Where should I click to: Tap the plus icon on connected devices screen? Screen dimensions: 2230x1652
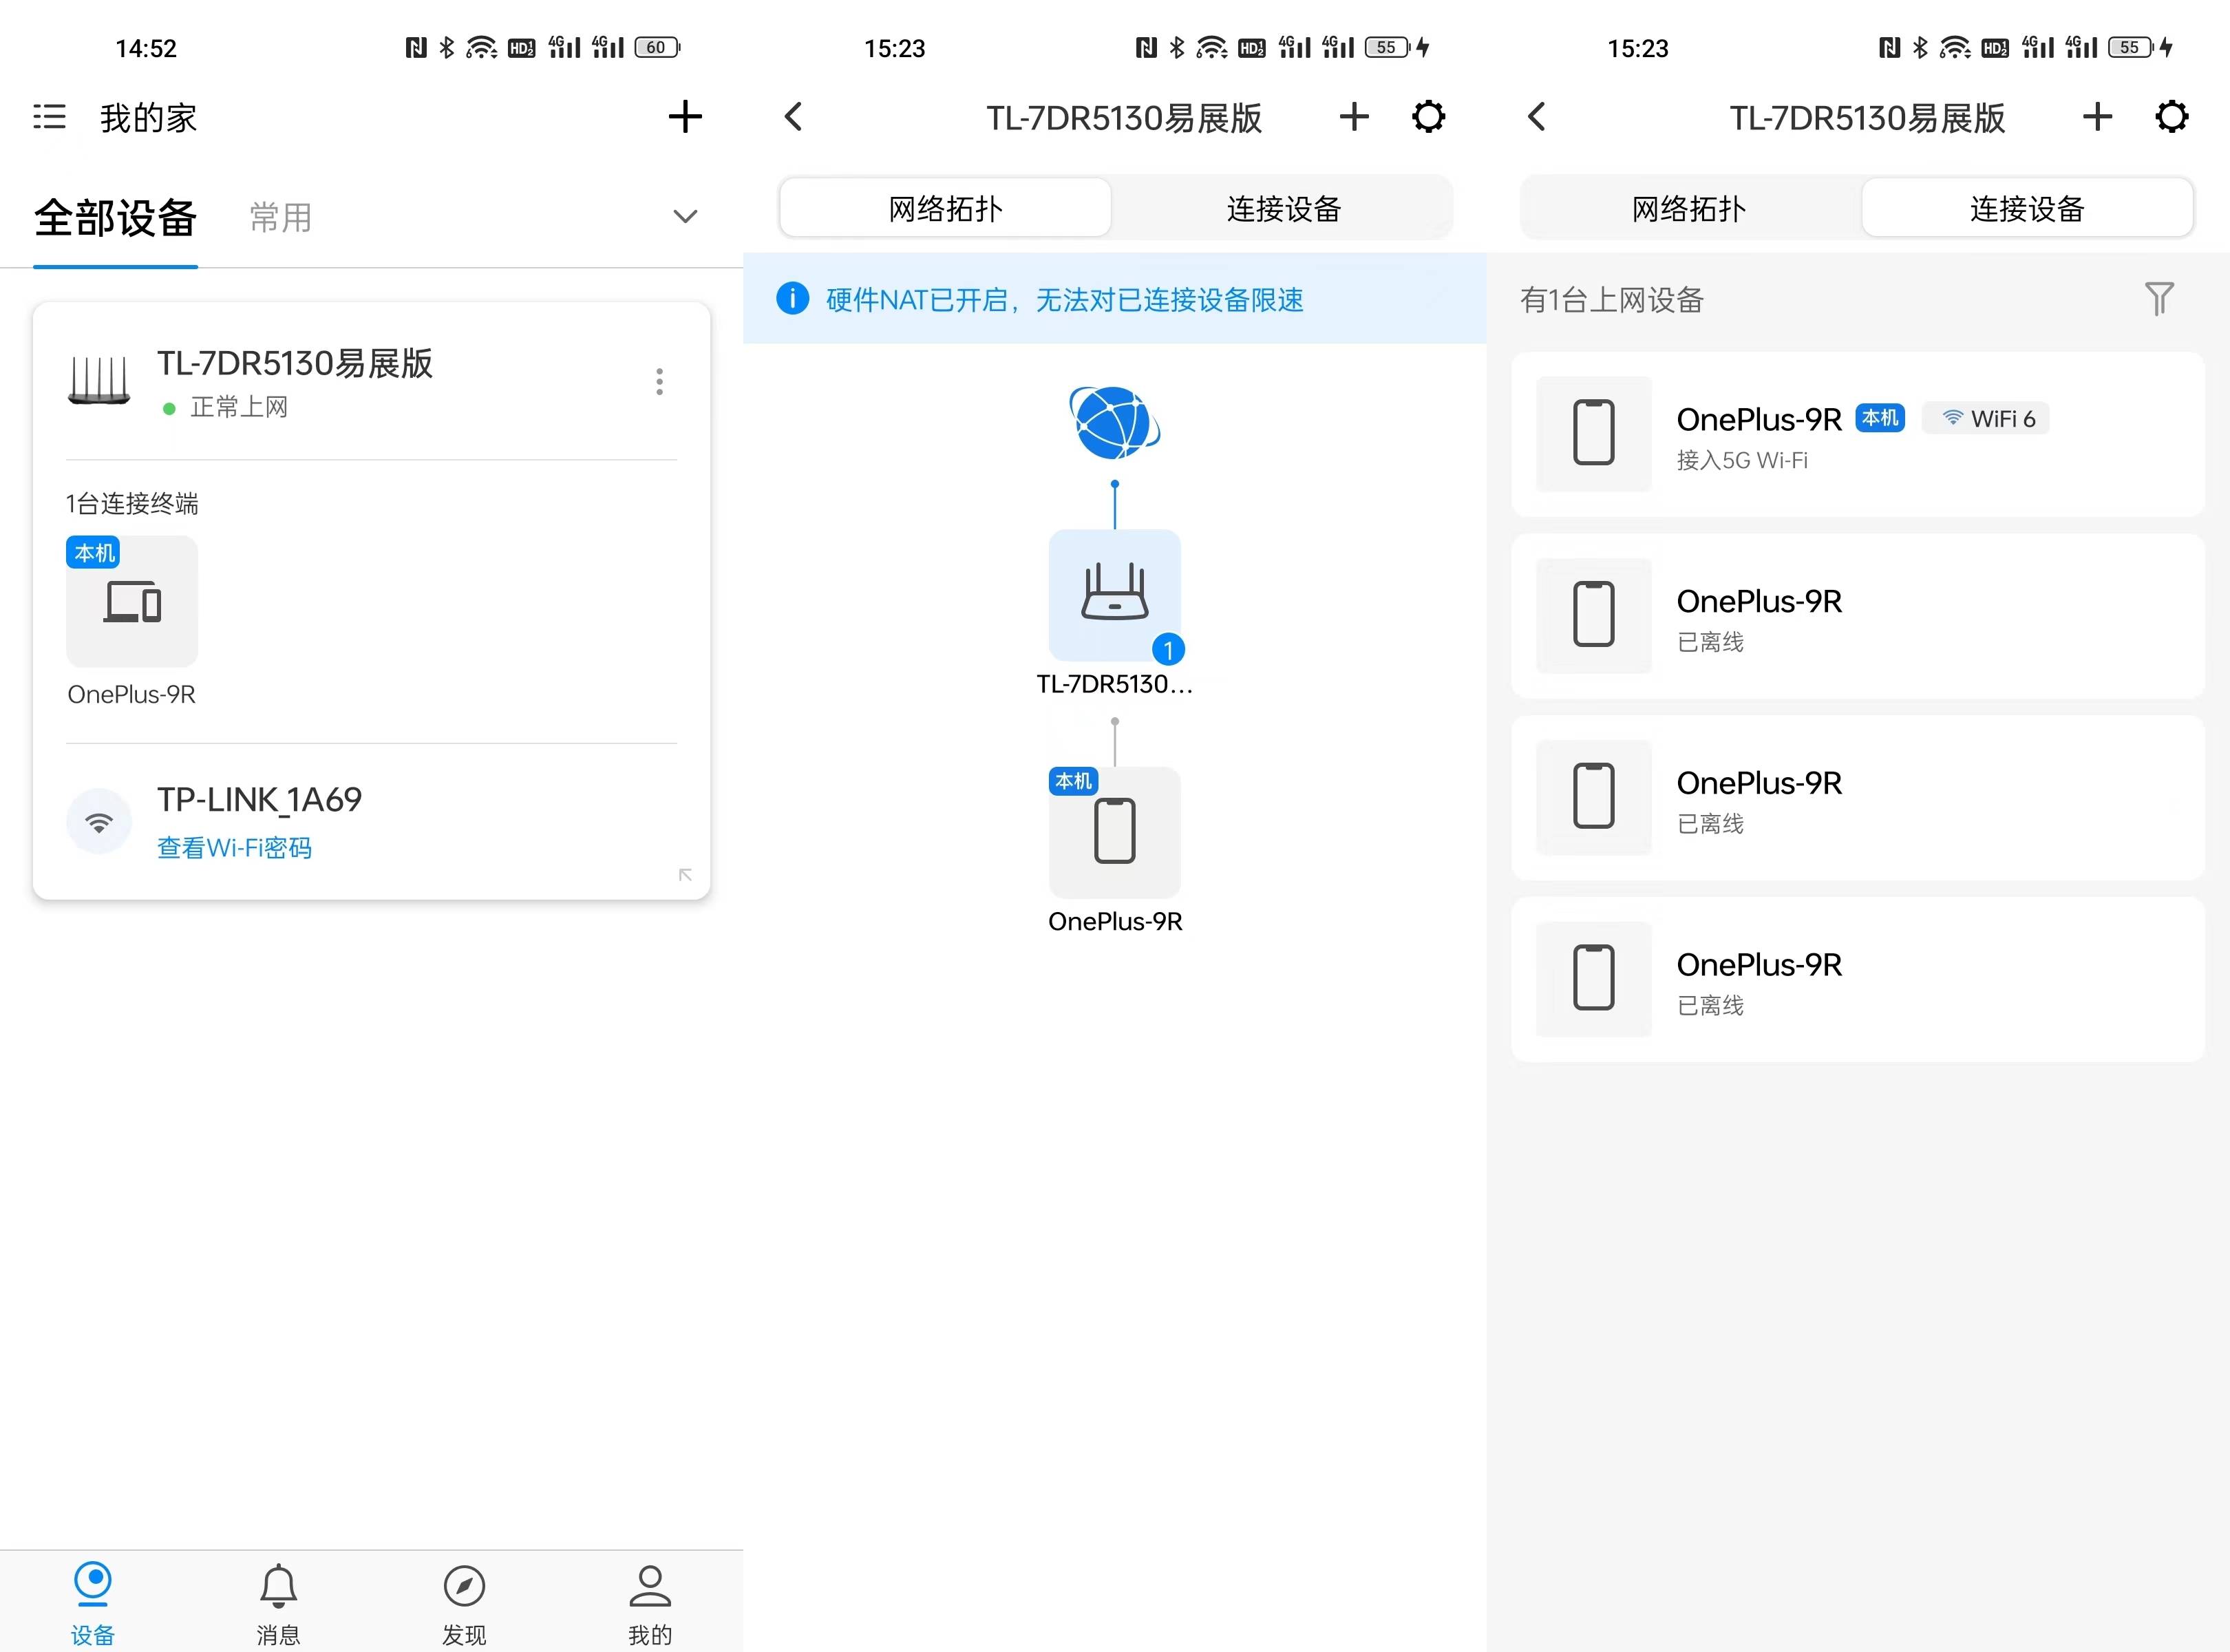click(2097, 117)
